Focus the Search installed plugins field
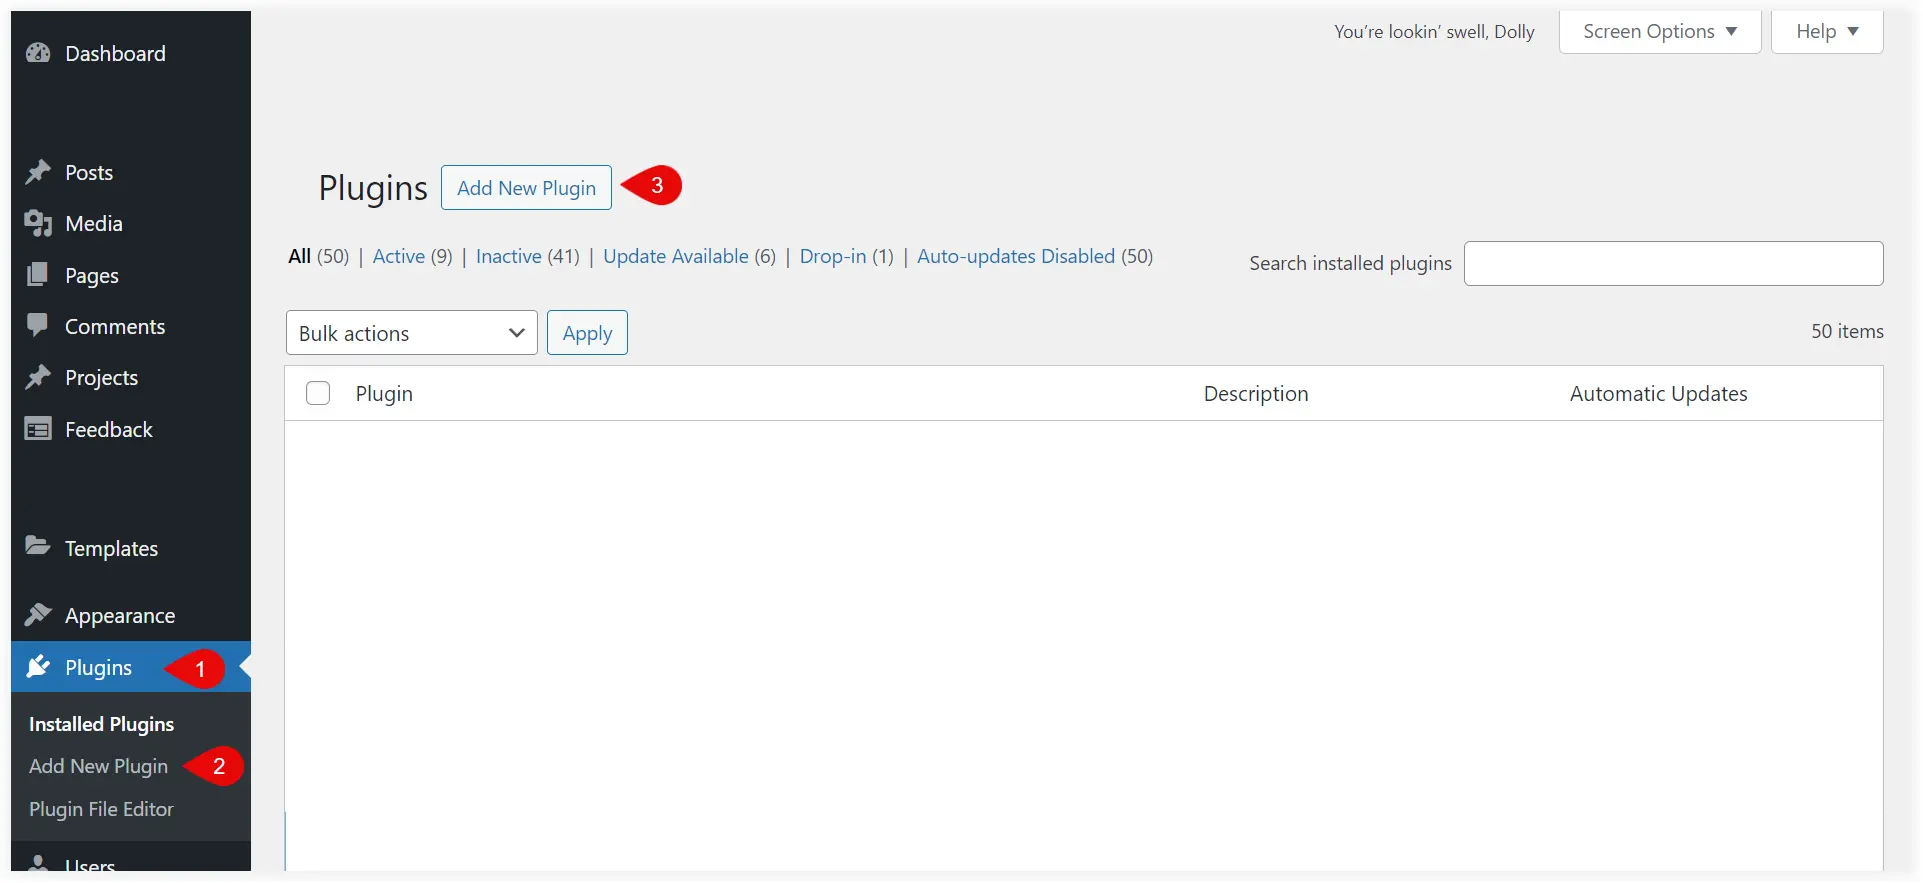This screenshot has height=883, width=1923. [x=1673, y=263]
